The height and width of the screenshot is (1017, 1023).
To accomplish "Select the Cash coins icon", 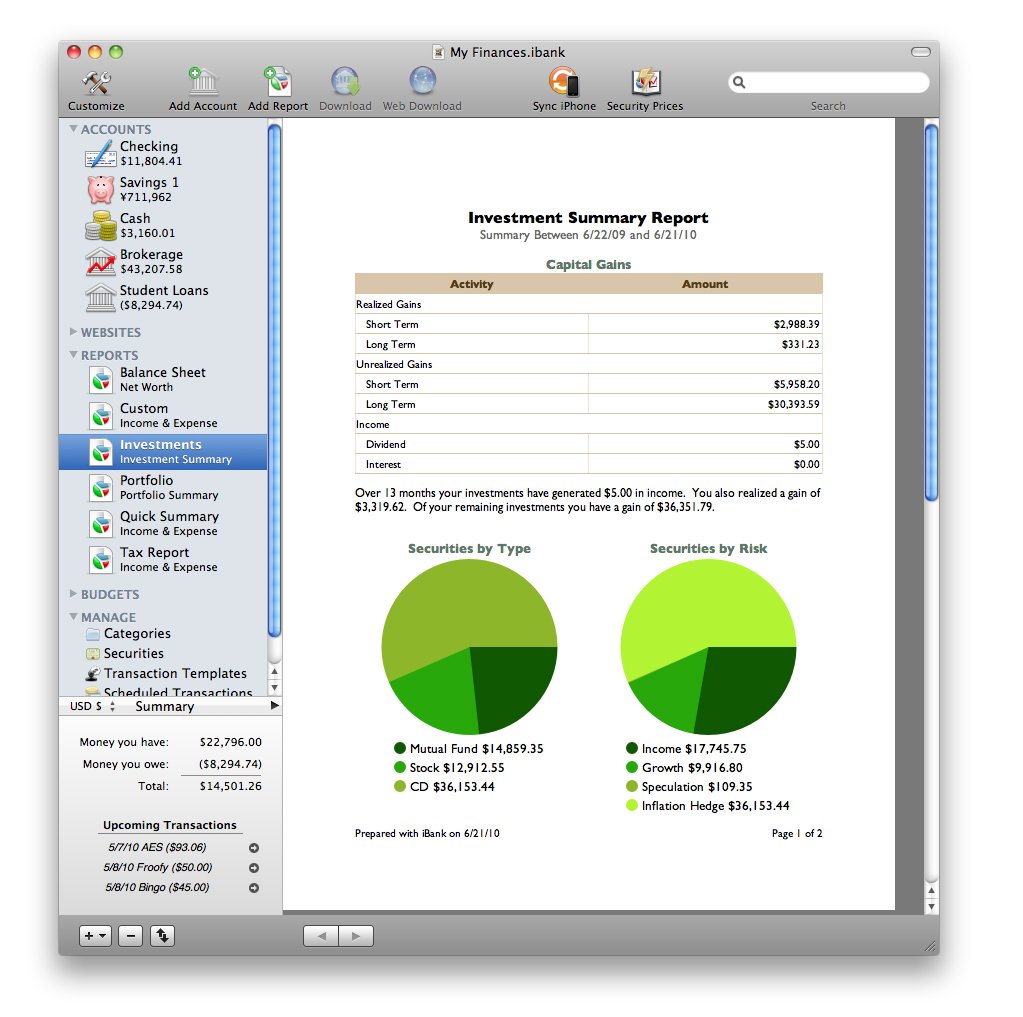I will click(100, 226).
